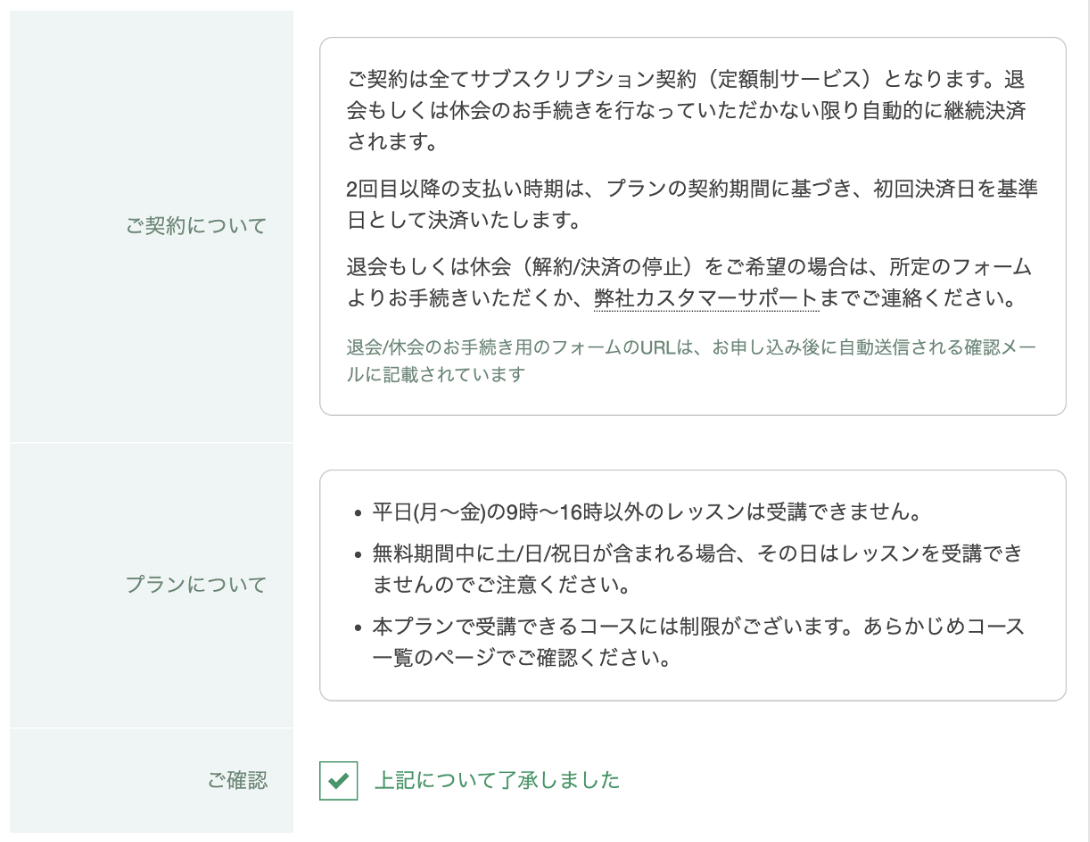
Task: Click the 上記について了承しました label text
Action: 497,780
